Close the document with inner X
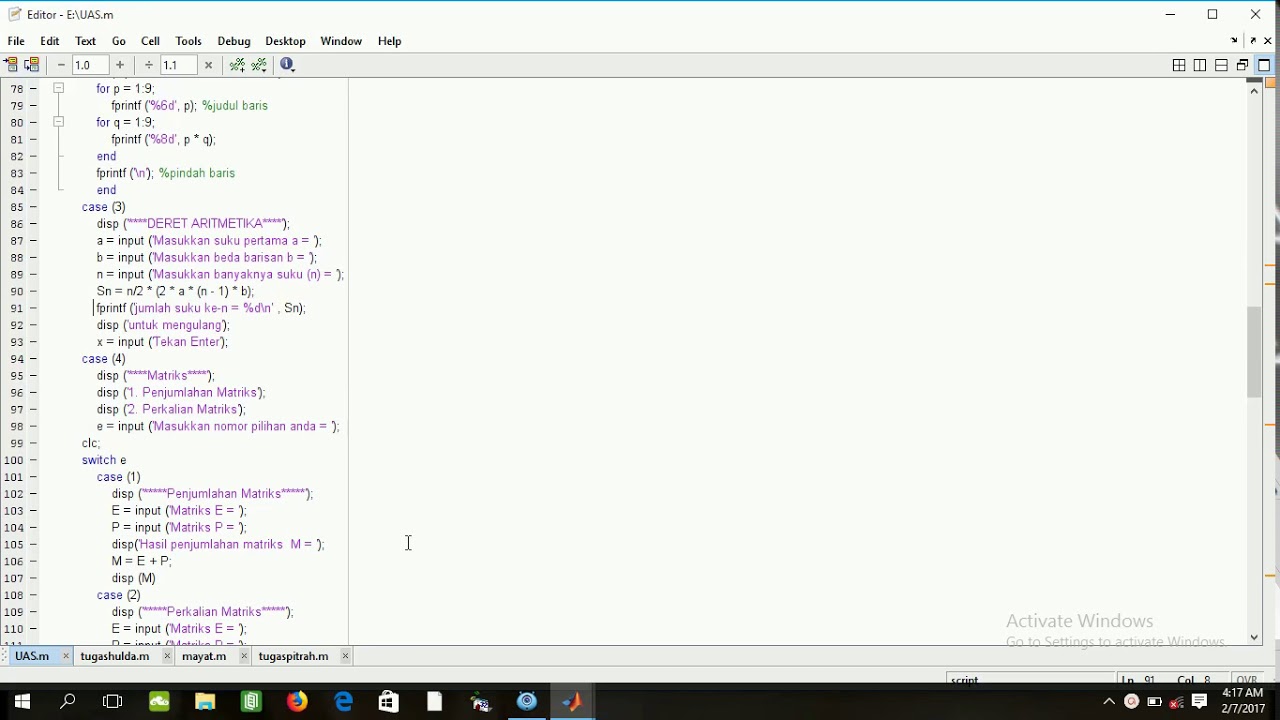 tap(1268, 41)
